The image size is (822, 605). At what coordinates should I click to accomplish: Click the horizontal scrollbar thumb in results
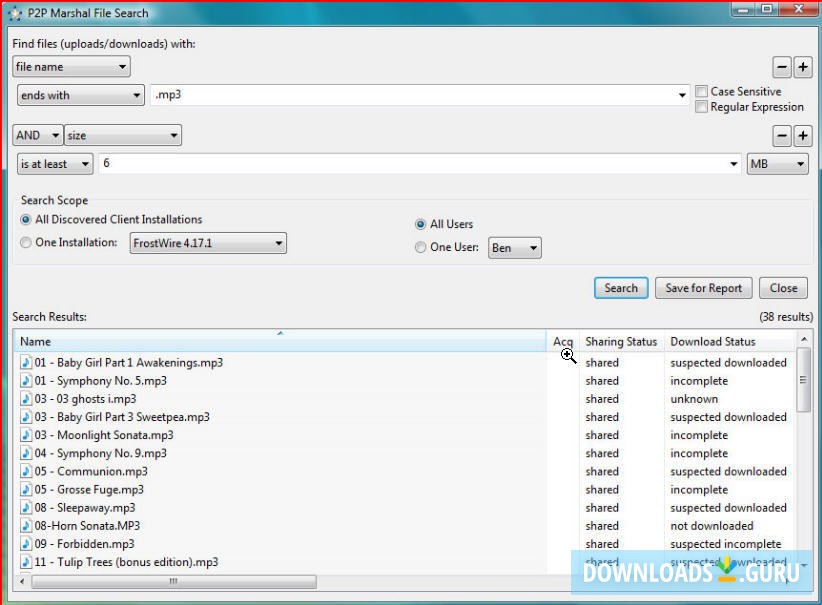pos(174,581)
